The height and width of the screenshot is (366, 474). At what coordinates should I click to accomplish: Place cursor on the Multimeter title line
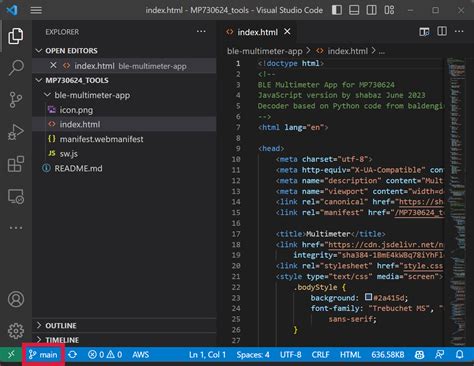pyautogui.click(x=330, y=234)
